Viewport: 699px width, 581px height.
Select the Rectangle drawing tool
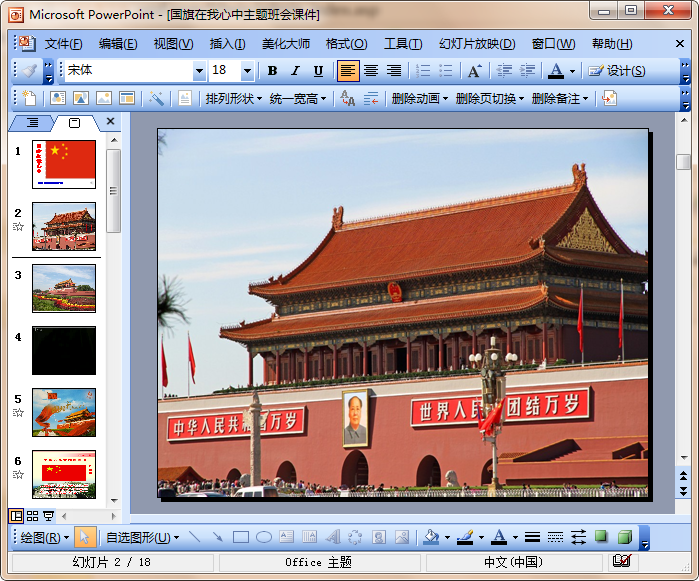click(x=241, y=537)
